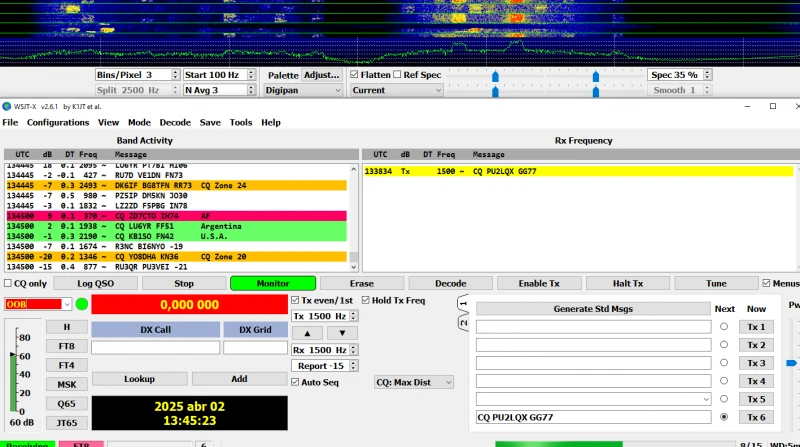Click the Erase button
This screenshot has height=447, width=800.
click(362, 284)
